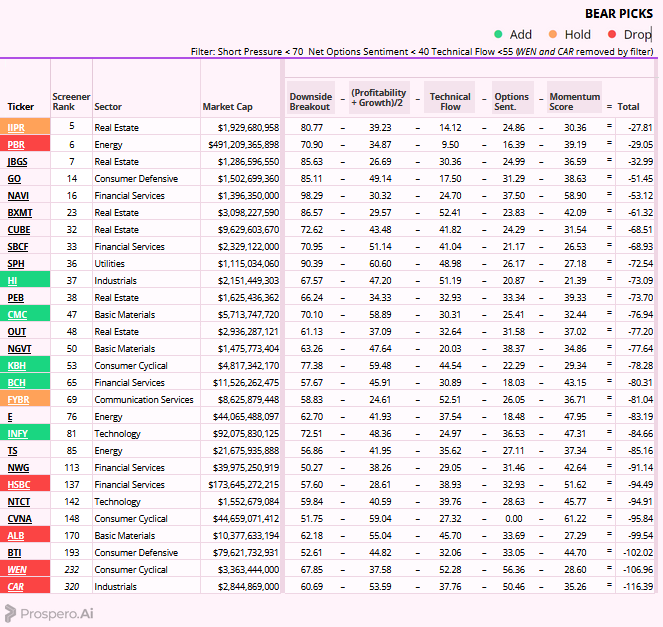Open the OUT ticker link

coord(17,331)
